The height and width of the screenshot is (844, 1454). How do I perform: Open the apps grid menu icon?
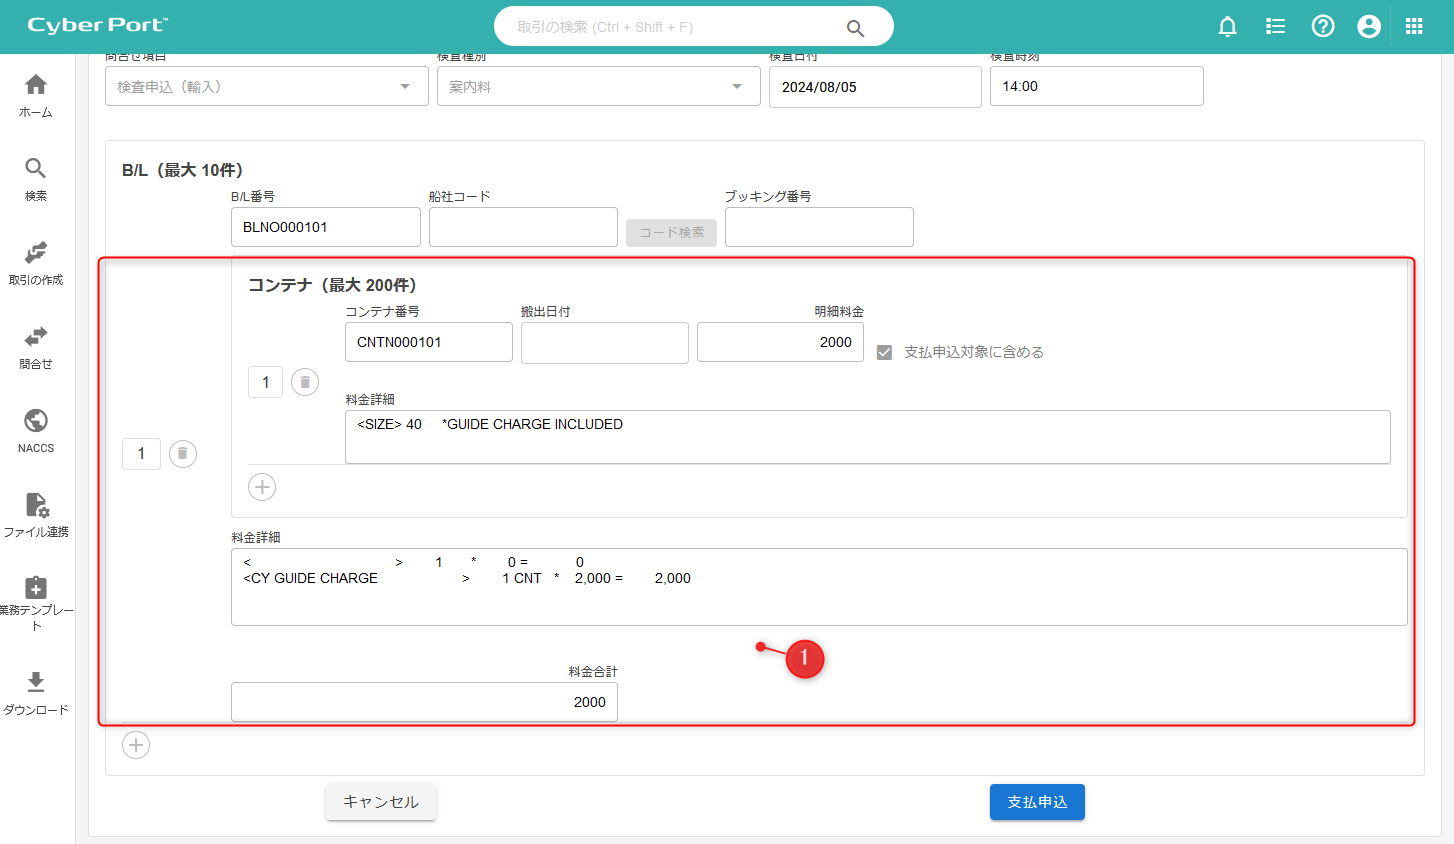point(1414,27)
